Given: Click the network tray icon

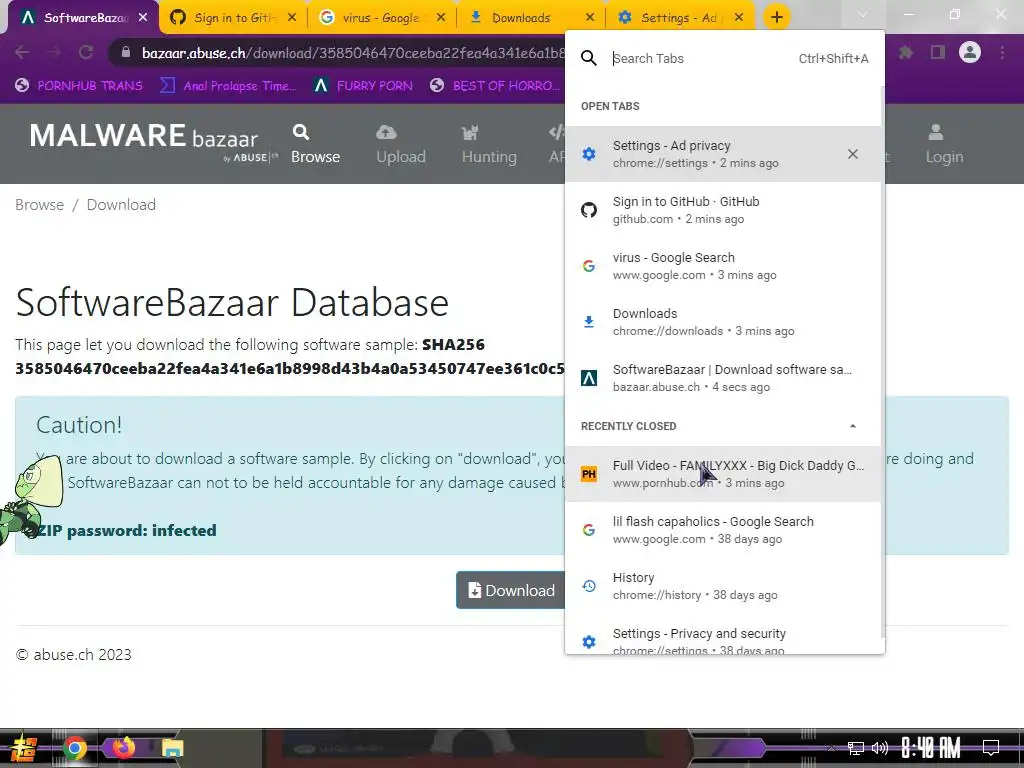Looking at the screenshot, I should (x=855, y=748).
